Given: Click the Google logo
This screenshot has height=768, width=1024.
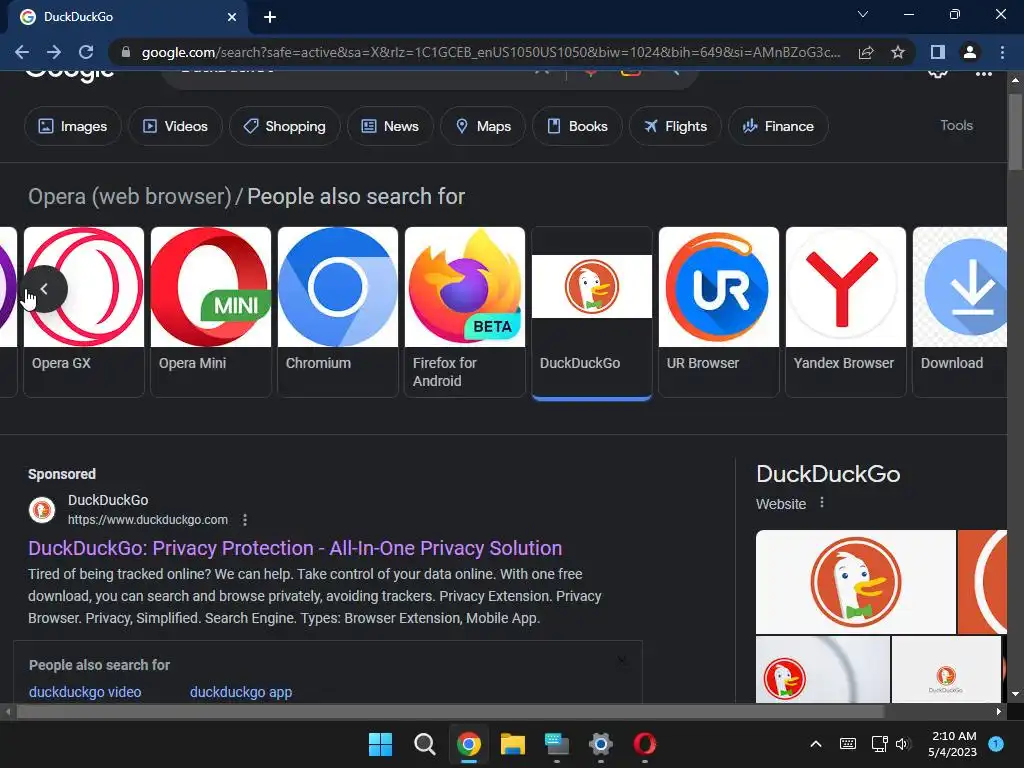Looking at the screenshot, I should [x=70, y=76].
